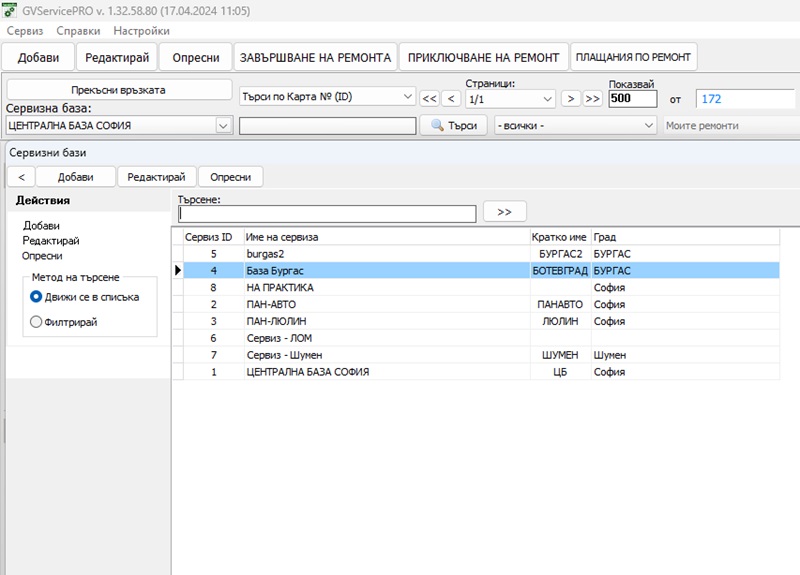Screen dimensions: 800x575
Task: Click the magnifier Търси search button
Action: (x=454, y=126)
